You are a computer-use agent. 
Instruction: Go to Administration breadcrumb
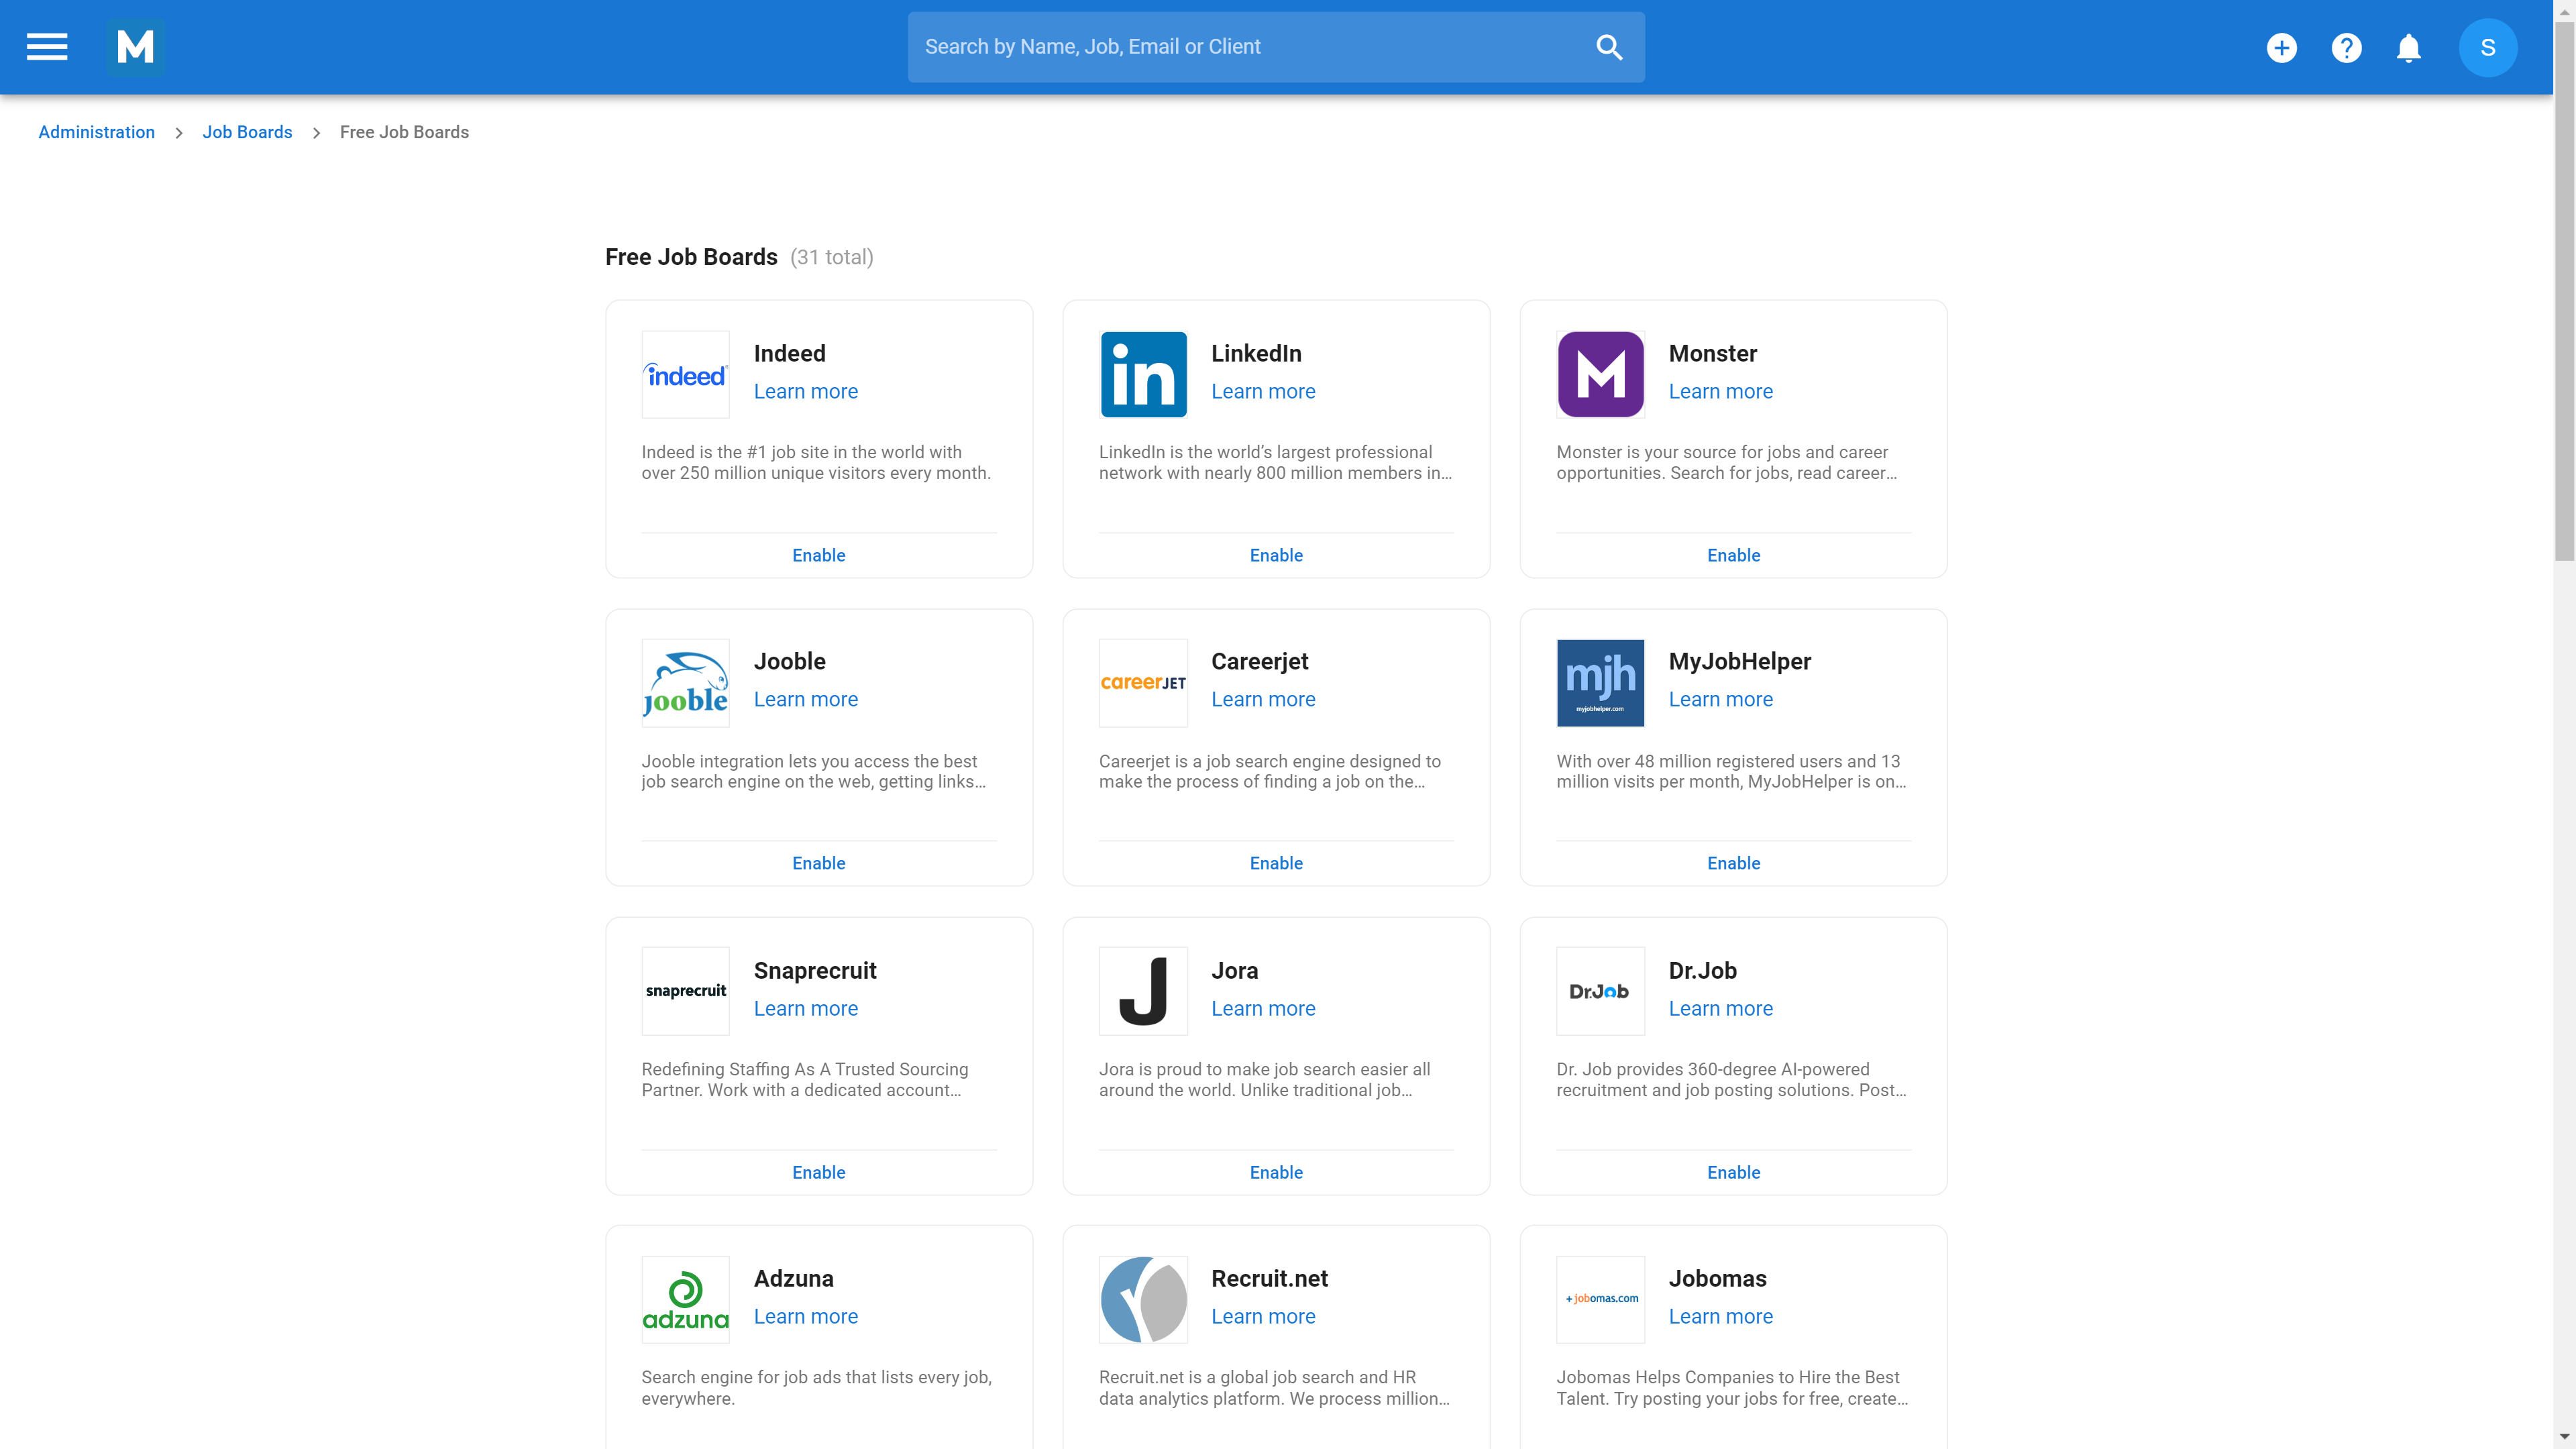[x=96, y=132]
